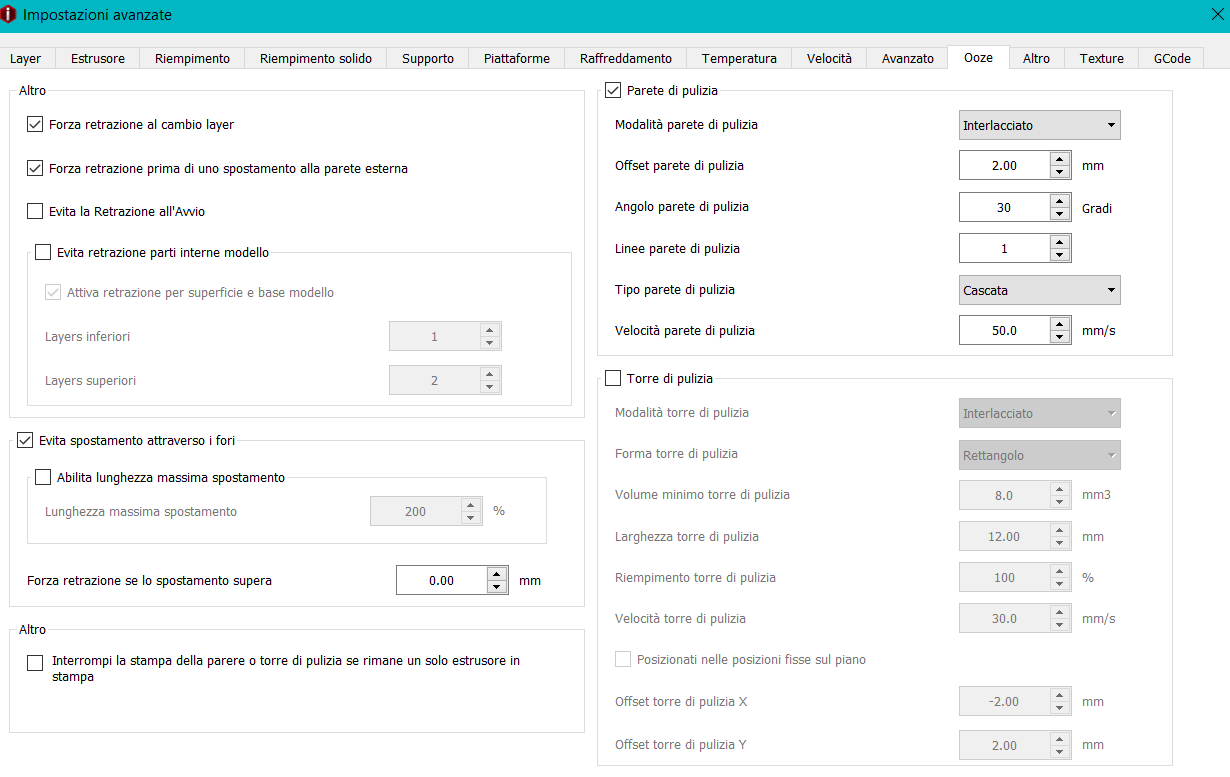Close the Impostazioni avanzate window
The image size is (1230, 777).
pyautogui.click(x=1216, y=14)
